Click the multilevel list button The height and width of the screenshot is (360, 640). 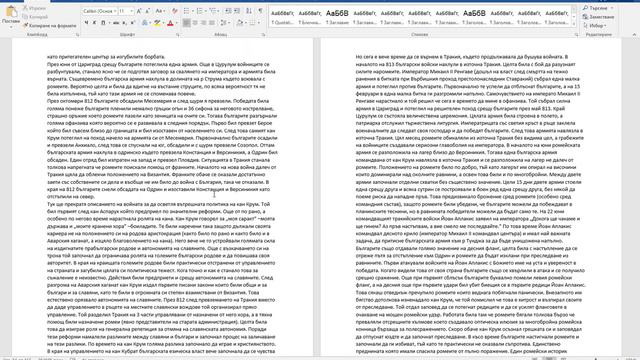coord(213,11)
